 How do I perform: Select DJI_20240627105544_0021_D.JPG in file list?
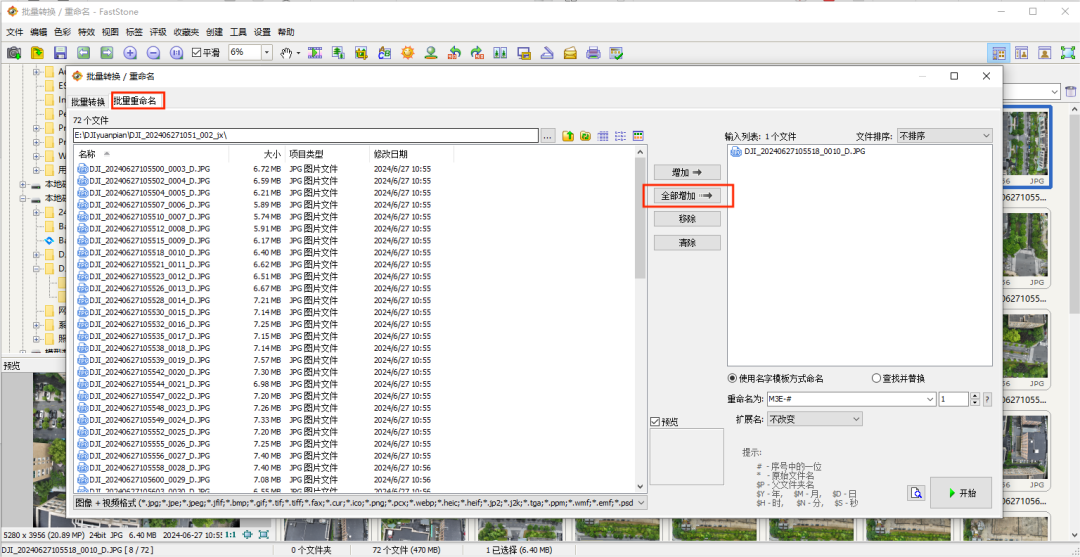[x=143, y=383]
